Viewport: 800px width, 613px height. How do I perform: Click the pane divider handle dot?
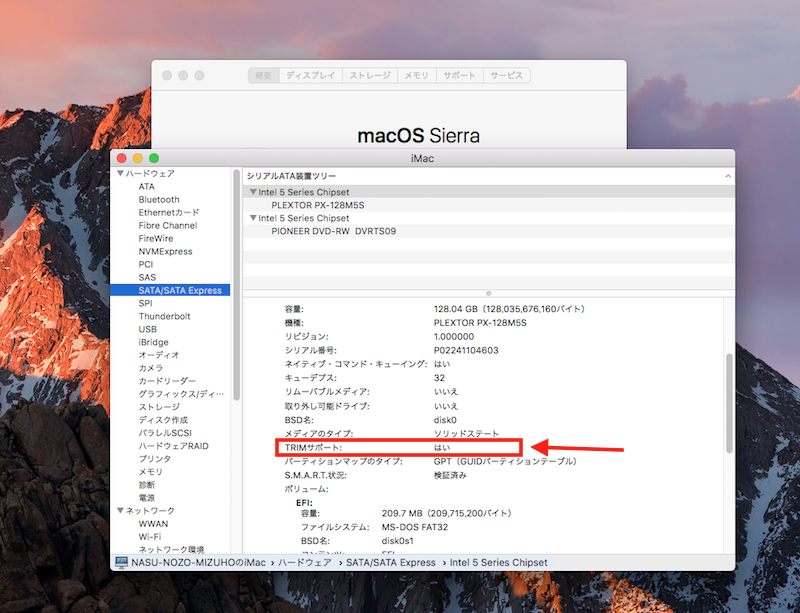[488, 293]
